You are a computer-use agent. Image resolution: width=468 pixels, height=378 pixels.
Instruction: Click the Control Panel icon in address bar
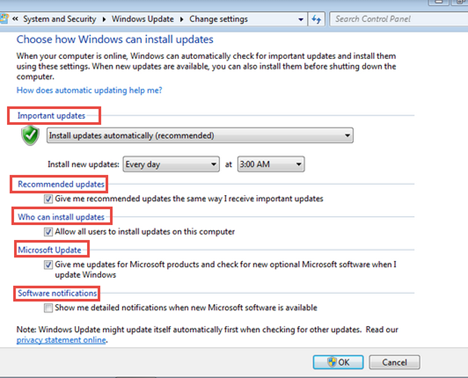pyautogui.click(x=3, y=19)
